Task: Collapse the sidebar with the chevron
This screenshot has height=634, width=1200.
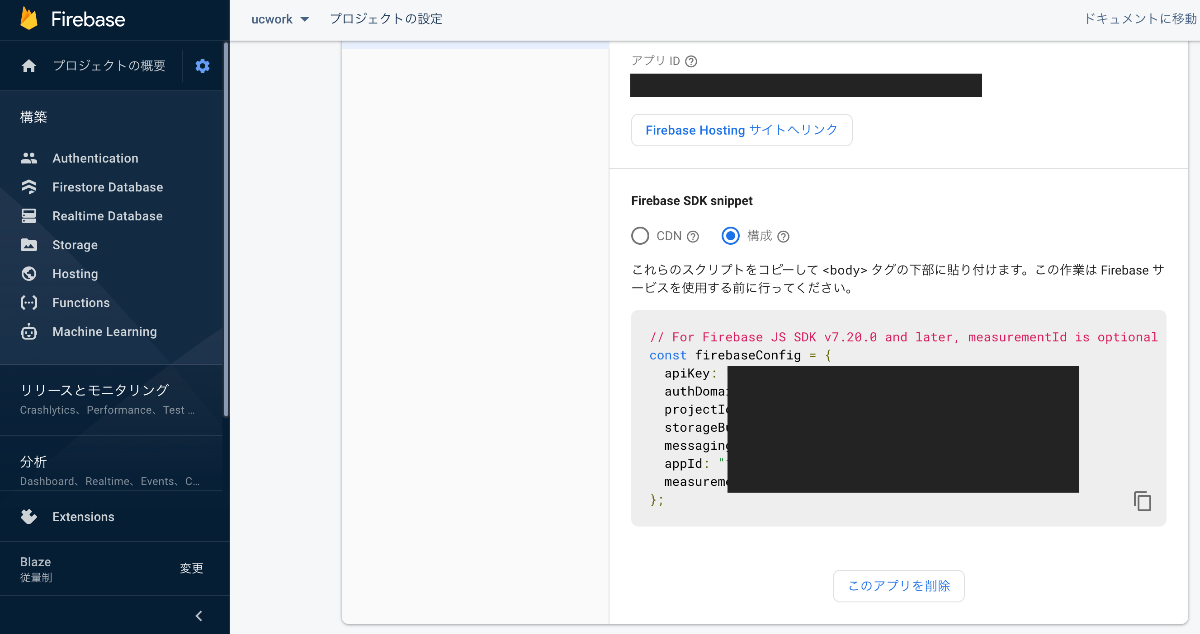Action: [199, 616]
